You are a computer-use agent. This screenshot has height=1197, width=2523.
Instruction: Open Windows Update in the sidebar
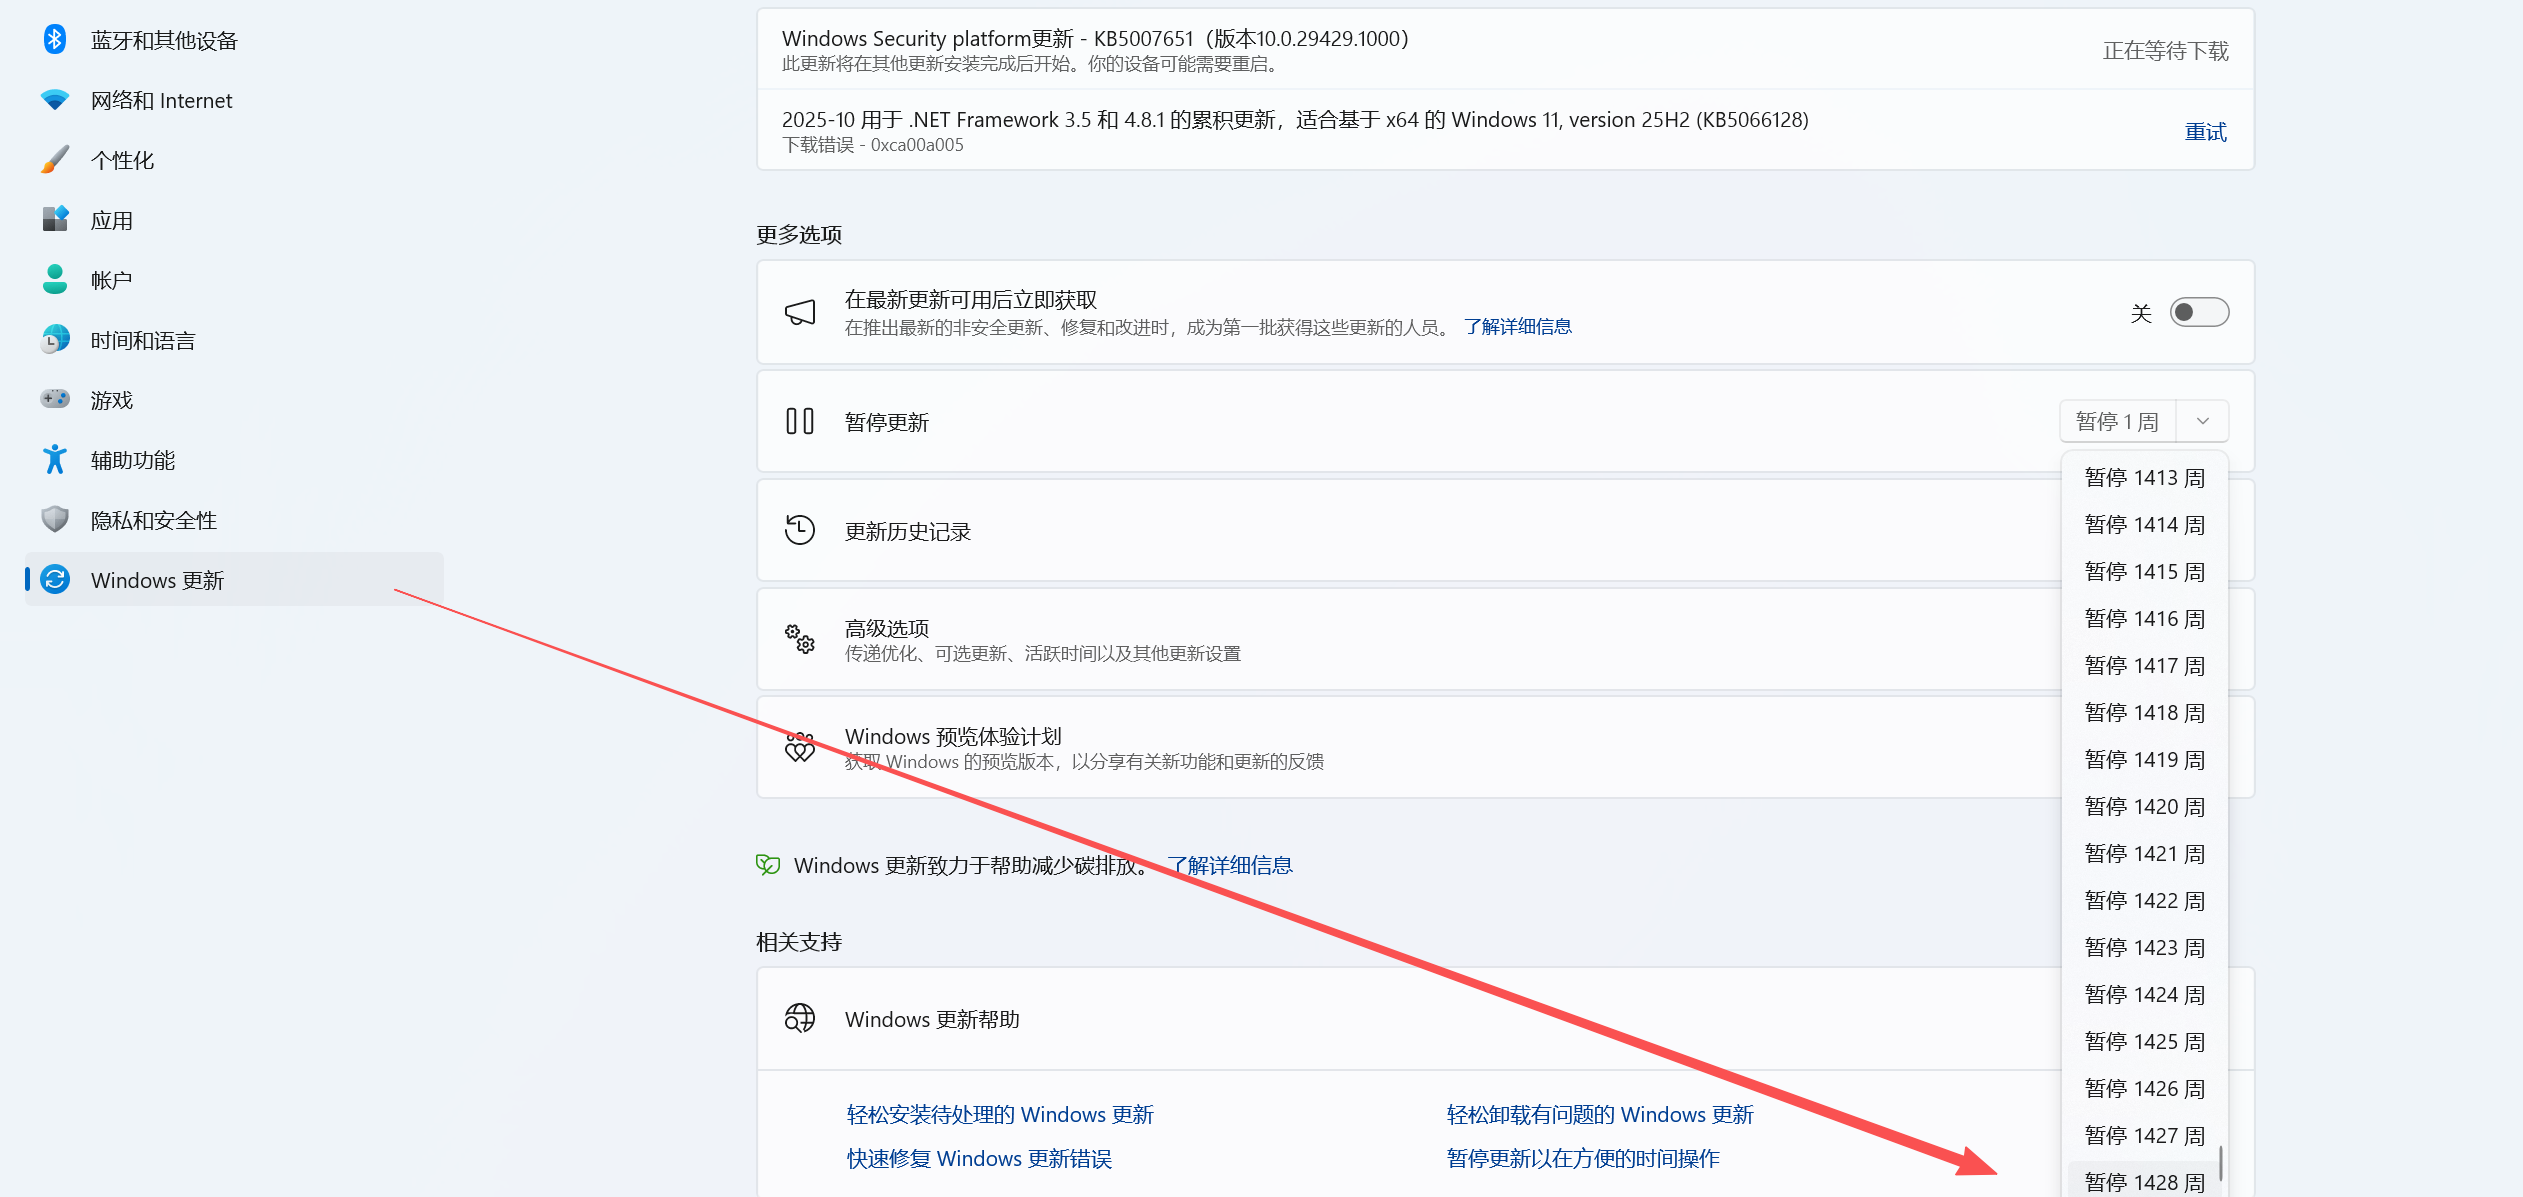click(157, 580)
